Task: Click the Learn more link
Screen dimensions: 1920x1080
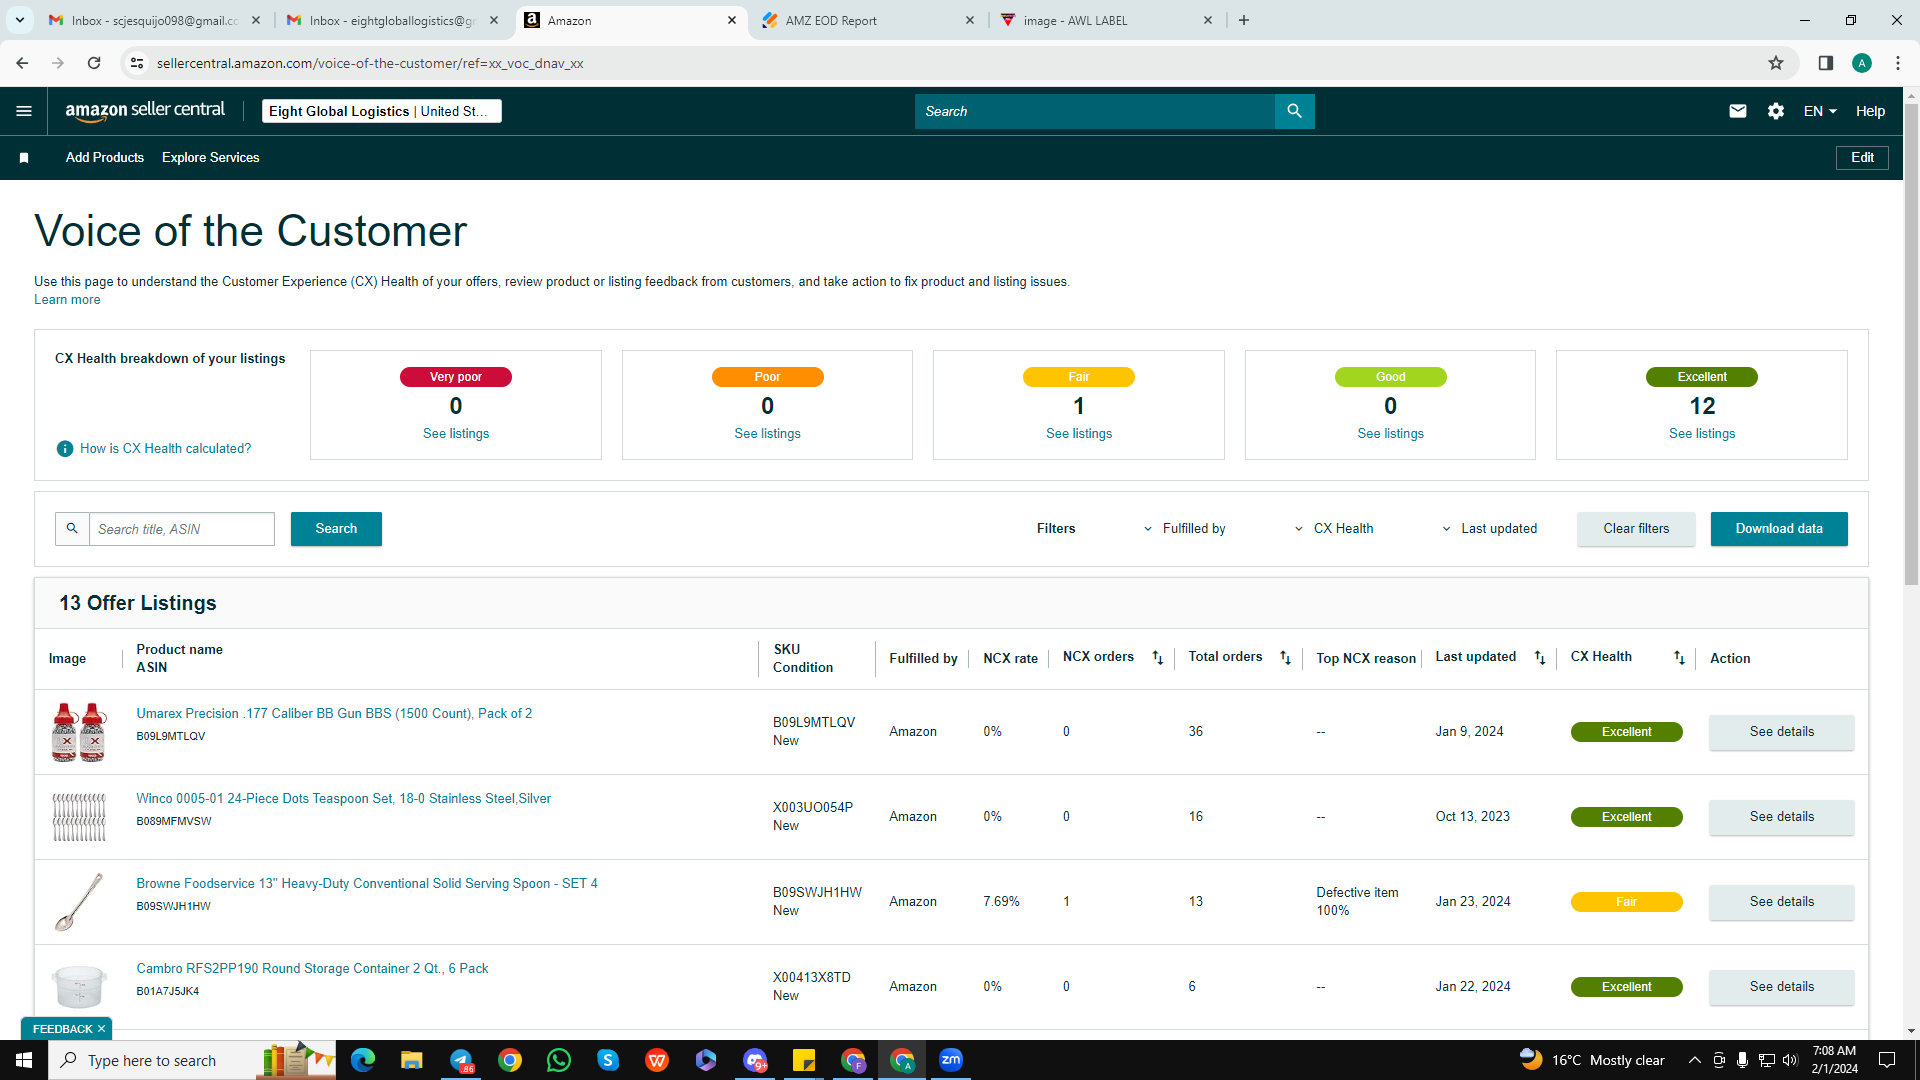Action: [67, 300]
